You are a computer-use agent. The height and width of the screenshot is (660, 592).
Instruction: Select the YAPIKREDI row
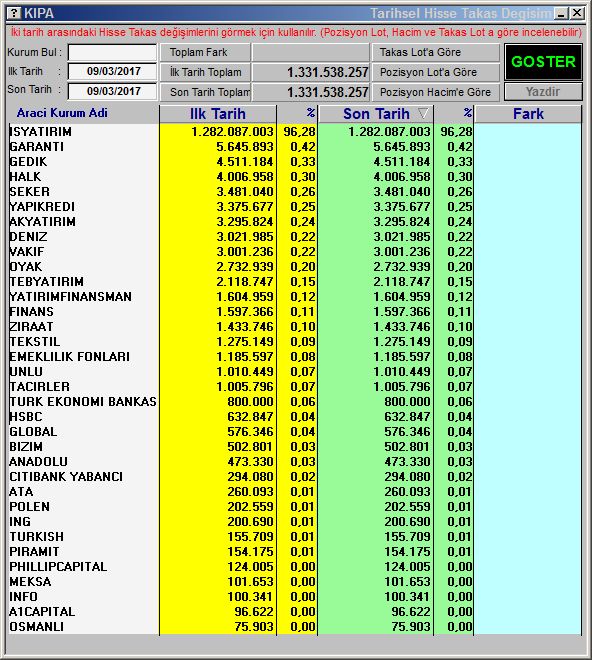pyautogui.click(x=295, y=207)
